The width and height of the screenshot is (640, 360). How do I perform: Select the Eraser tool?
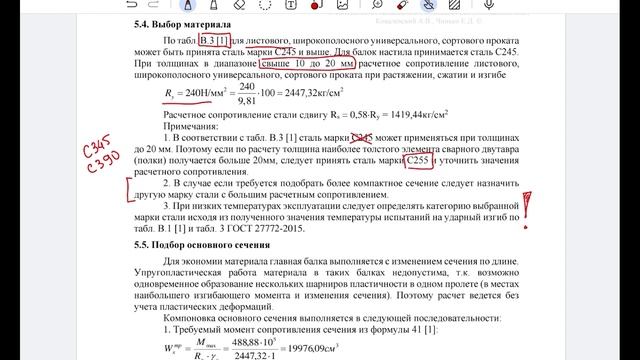click(240, 4)
